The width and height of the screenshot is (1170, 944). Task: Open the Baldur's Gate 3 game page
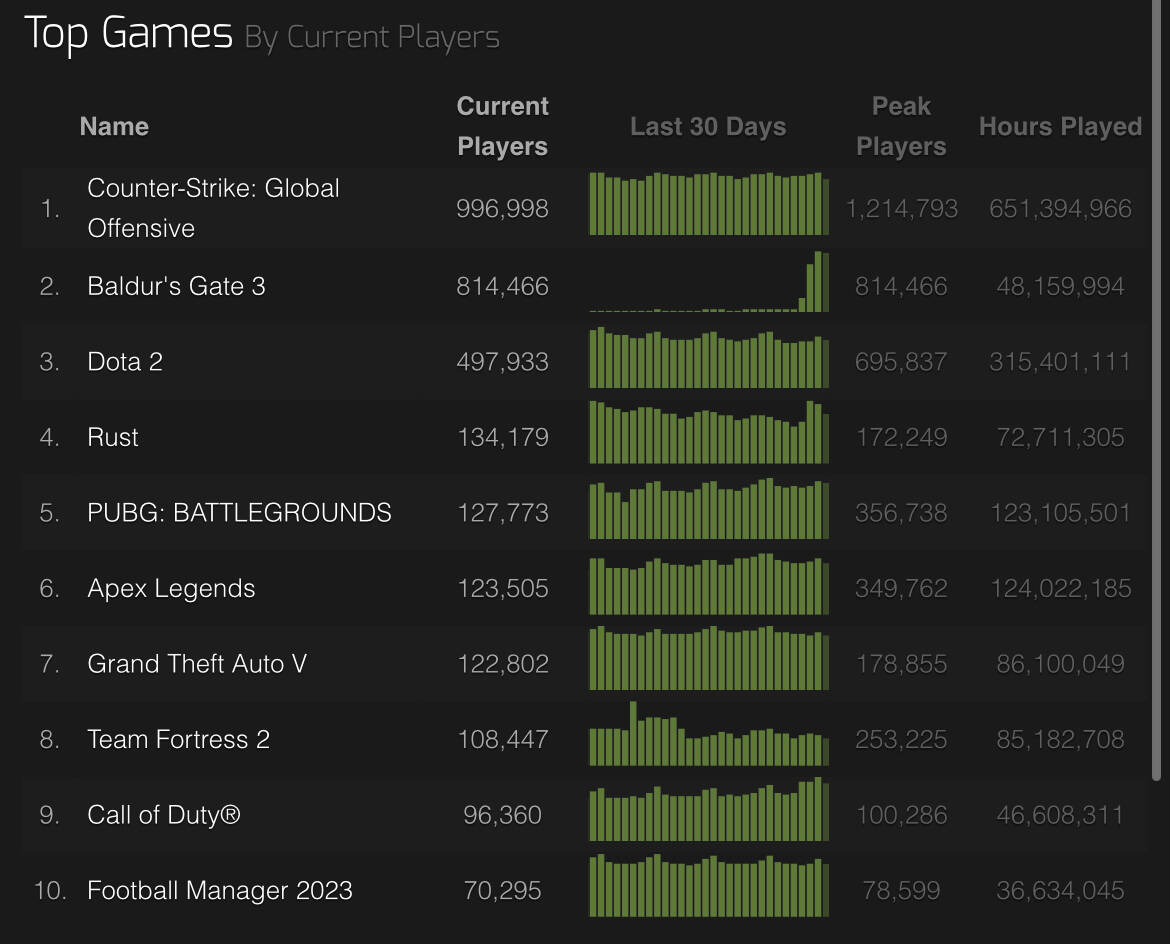pyautogui.click(x=176, y=287)
